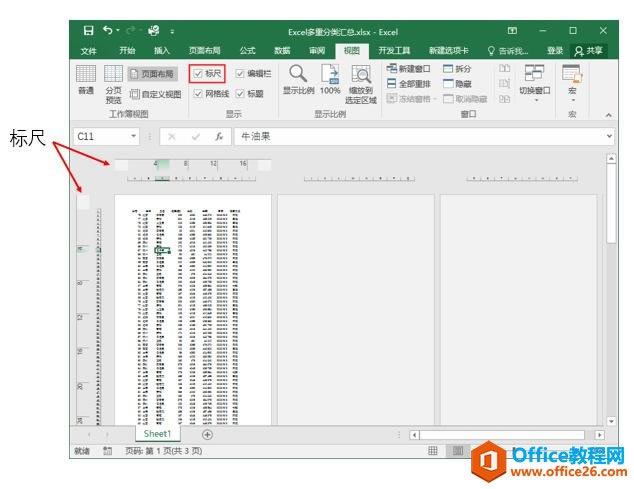This screenshot has width=634, height=489.
Task: Click the horizontal scrollbar track
Action: click(x=502, y=435)
